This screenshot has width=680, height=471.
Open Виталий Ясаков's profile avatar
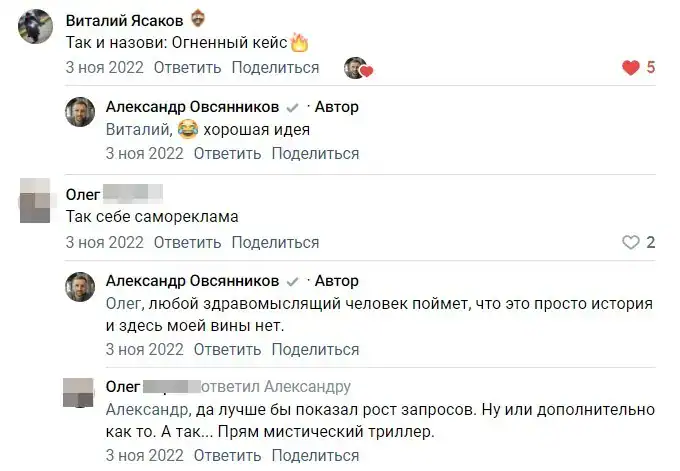(36, 26)
